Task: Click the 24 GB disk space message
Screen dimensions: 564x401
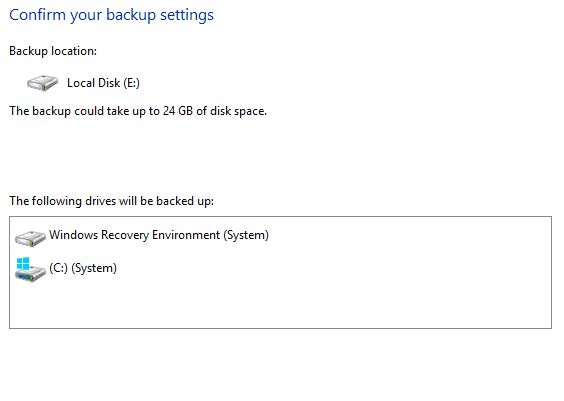Action: [x=138, y=111]
